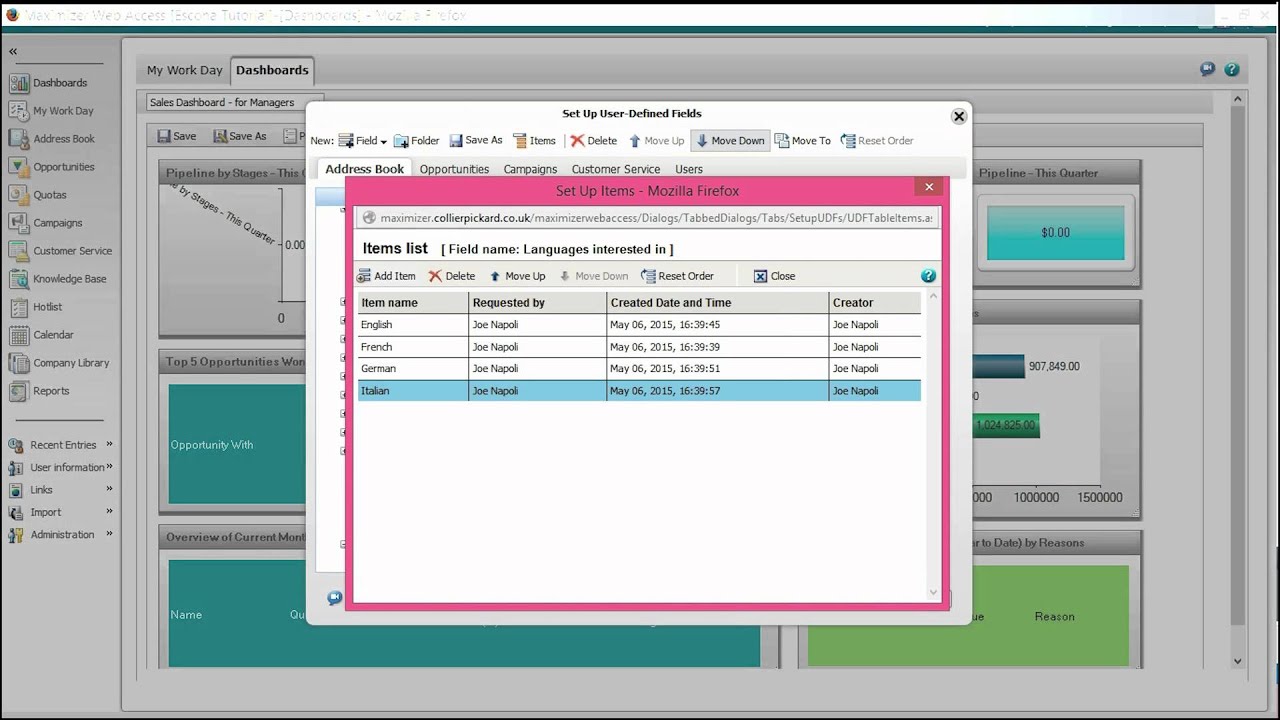Create new Folder in UDF setup
The height and width of the screenshot is (720, 1280).
coord(417,141)
